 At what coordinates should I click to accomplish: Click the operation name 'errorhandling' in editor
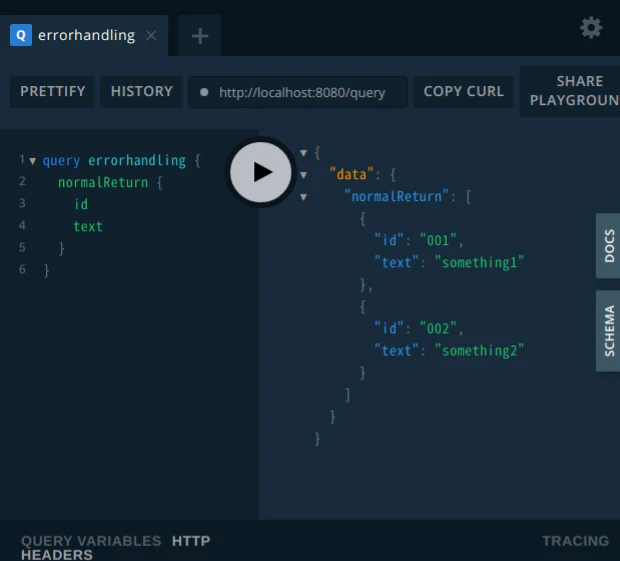[137, 161]
